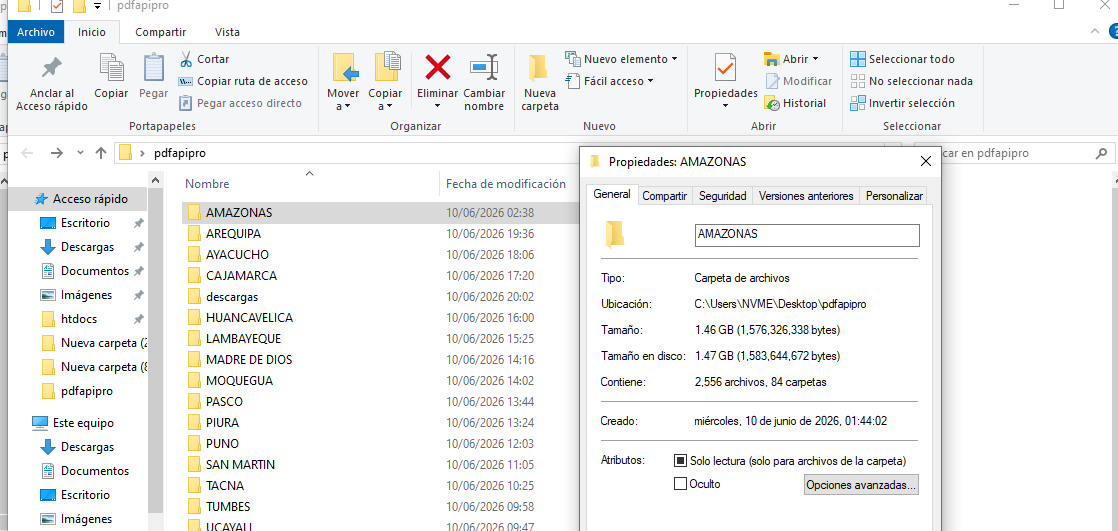Select the PIURA folder
The height and width of the screenshot is (531, 1118).
(381, 423)
